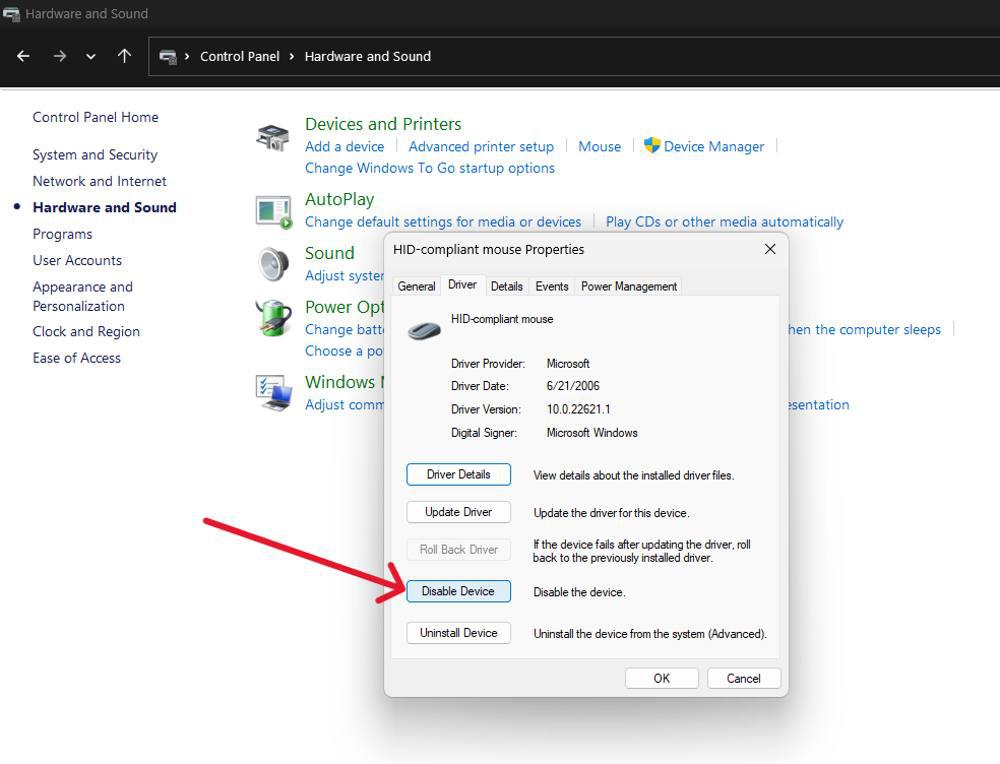This screenshot has height=764, width=1000.
Task: Open recent locations dropdown chevron
Action: (91, 56)
